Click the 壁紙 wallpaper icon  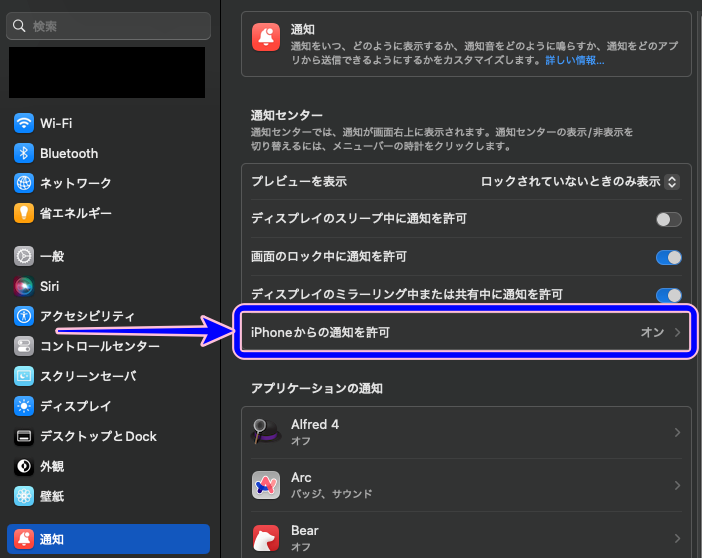click(x=24, y=496)
